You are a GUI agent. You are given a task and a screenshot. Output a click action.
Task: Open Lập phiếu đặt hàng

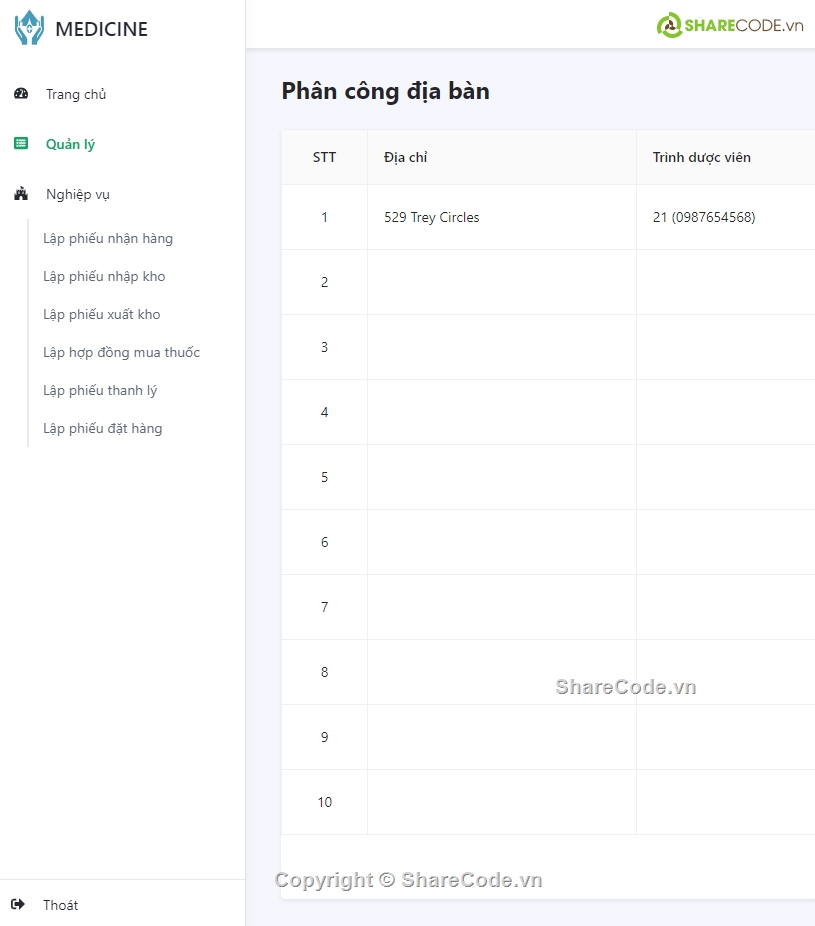103,428
